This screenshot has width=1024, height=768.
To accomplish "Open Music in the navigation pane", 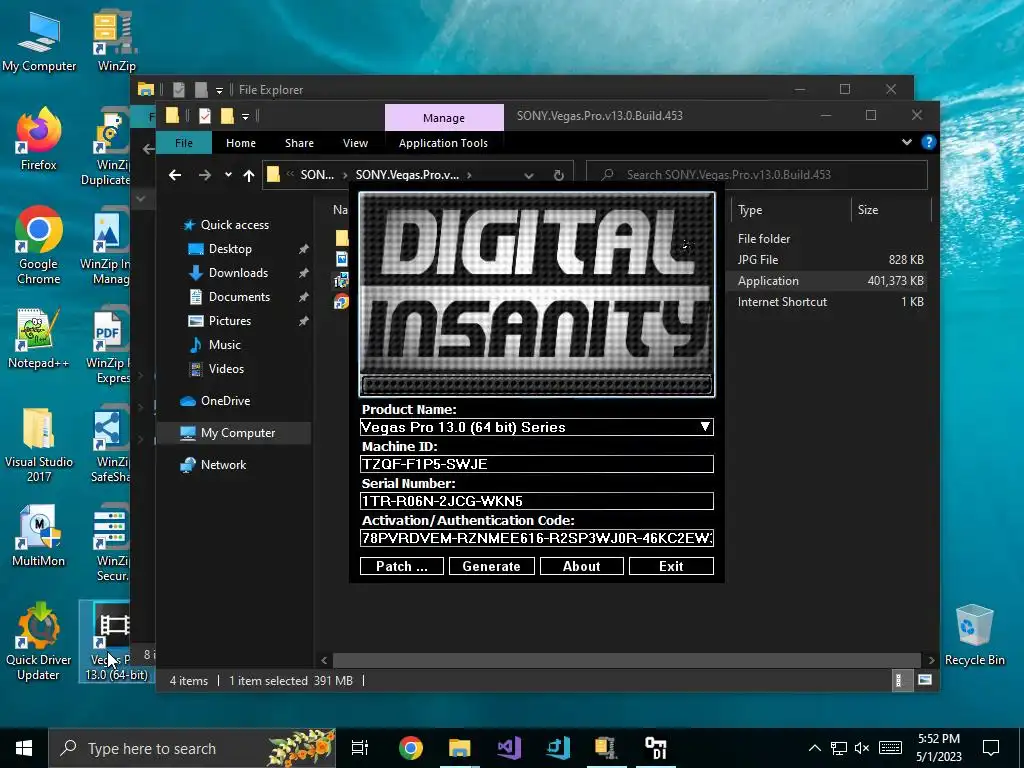I will click(x=224, y=345).
